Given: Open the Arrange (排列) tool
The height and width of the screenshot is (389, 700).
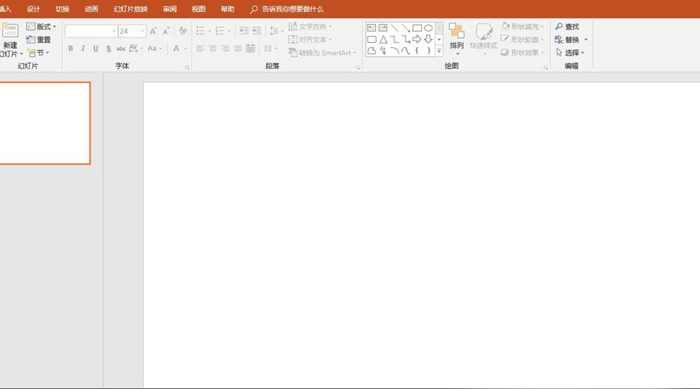Looking at the screenshot, I should pyautogui.click(x=456, y=38).
